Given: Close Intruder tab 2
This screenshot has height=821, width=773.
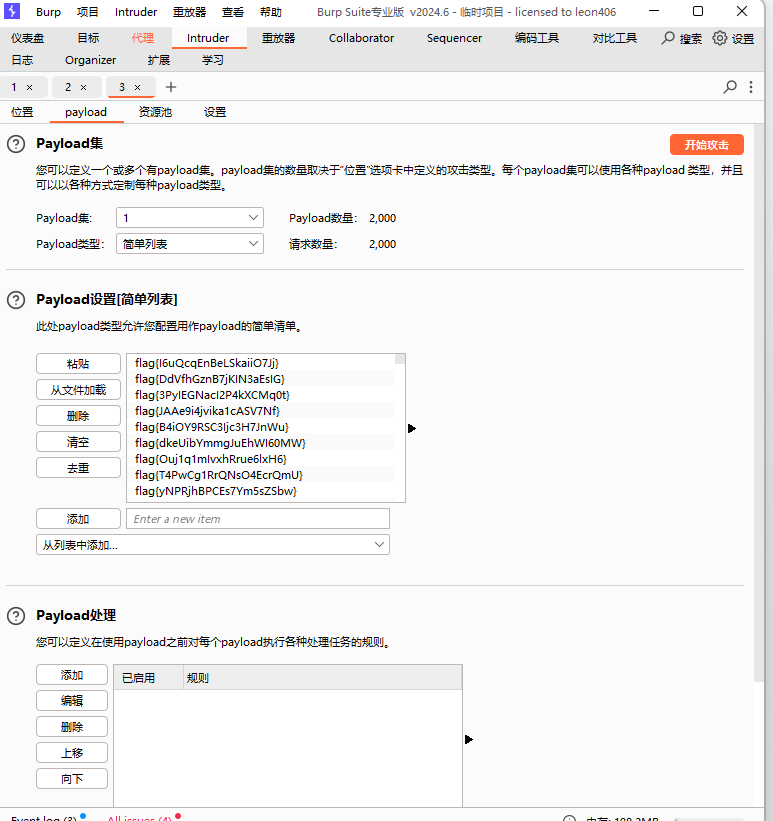Looking at the screenshot, I should [83, 87].
